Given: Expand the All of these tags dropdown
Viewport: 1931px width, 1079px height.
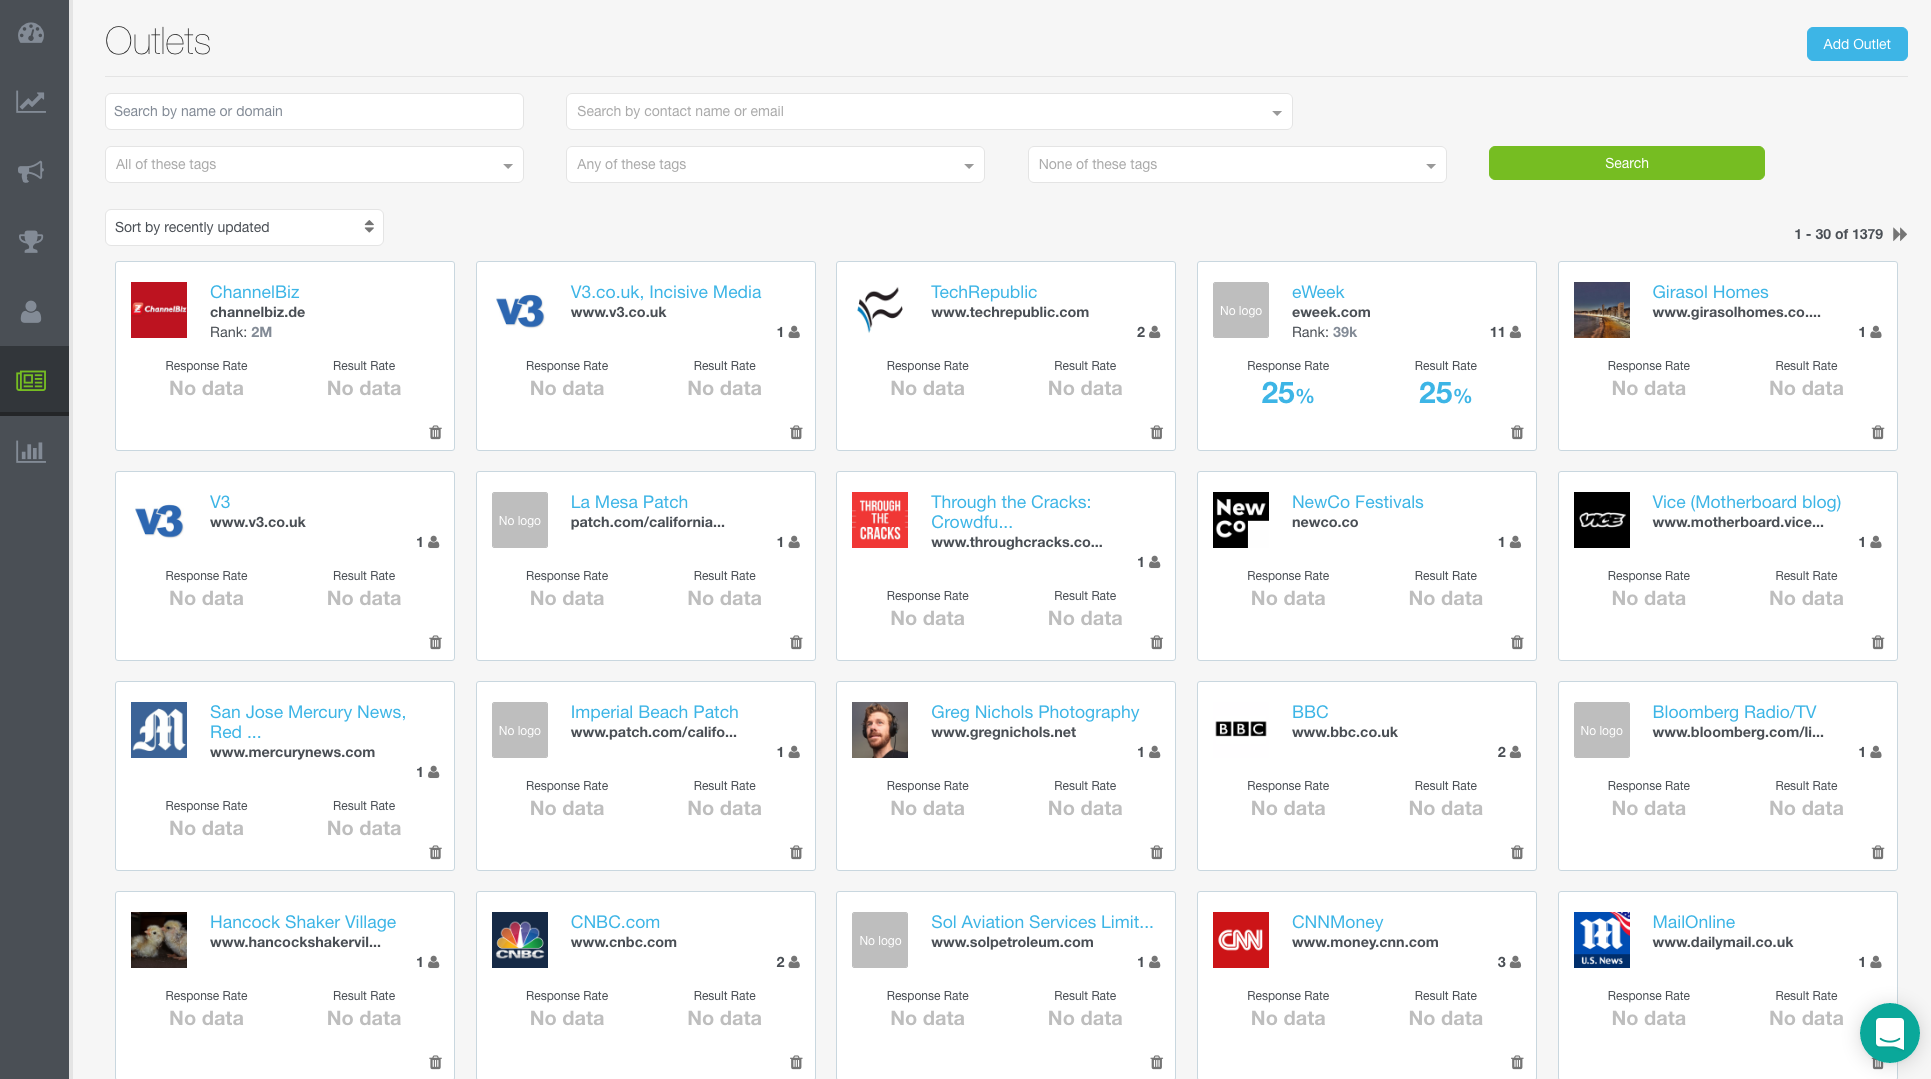Looking at the screenshot, I should [x=314, y=164].
